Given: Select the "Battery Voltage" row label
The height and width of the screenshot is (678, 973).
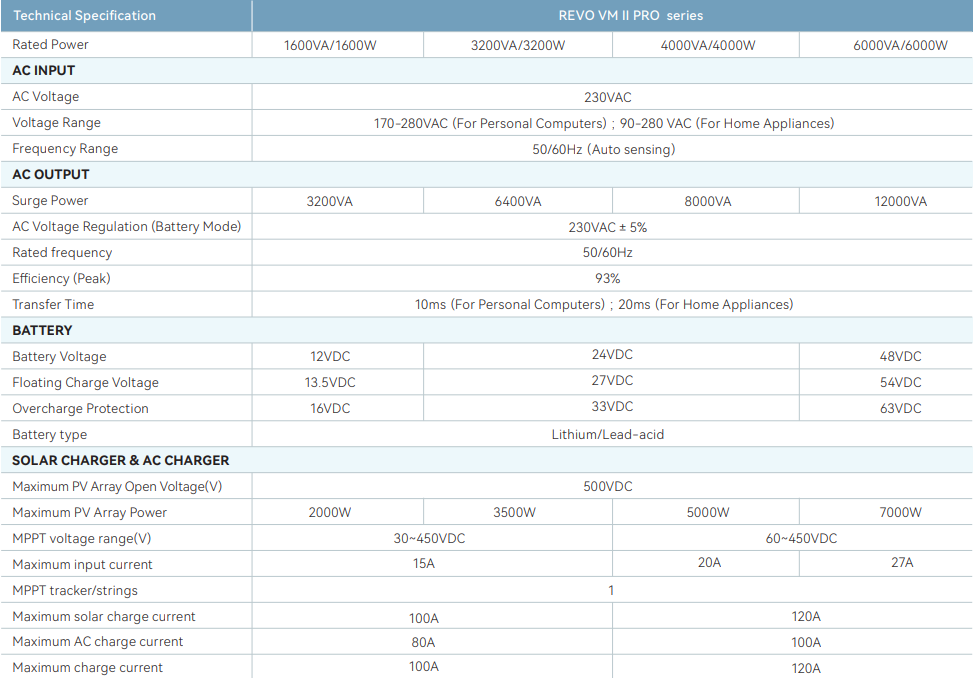Looking at the screenshot, I should [x=60, y=357].
